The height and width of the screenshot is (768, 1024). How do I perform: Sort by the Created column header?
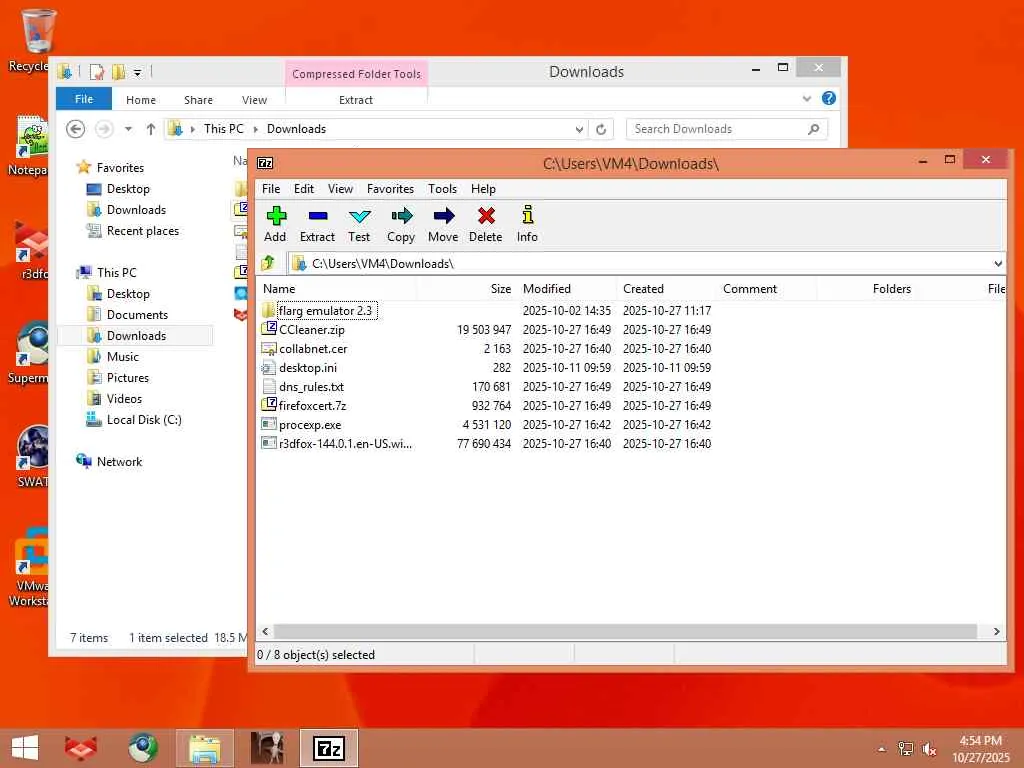667,289
